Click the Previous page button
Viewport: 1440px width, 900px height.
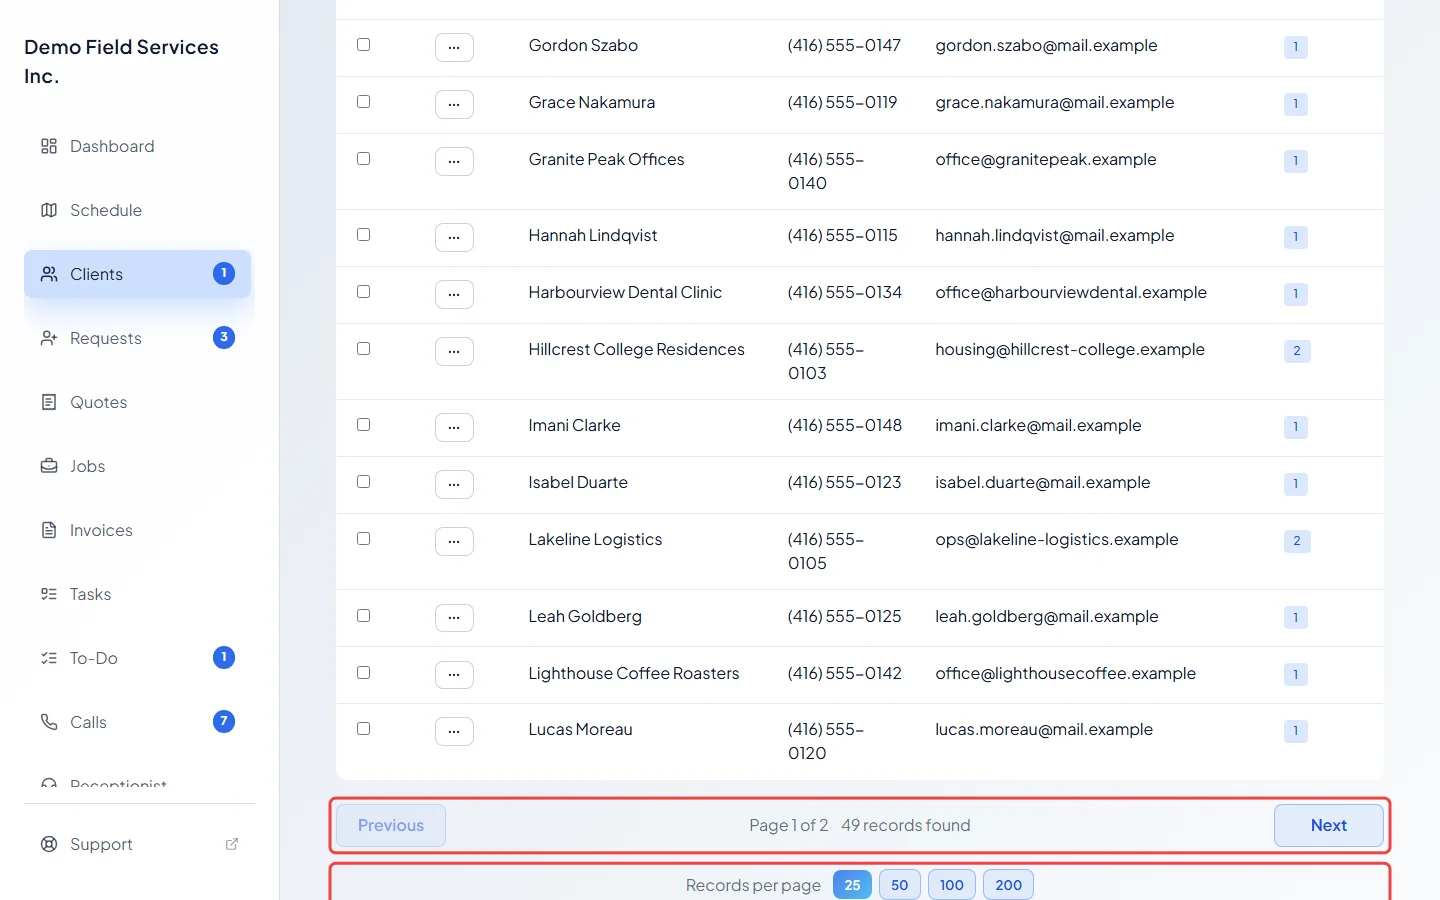pos(391,826)
